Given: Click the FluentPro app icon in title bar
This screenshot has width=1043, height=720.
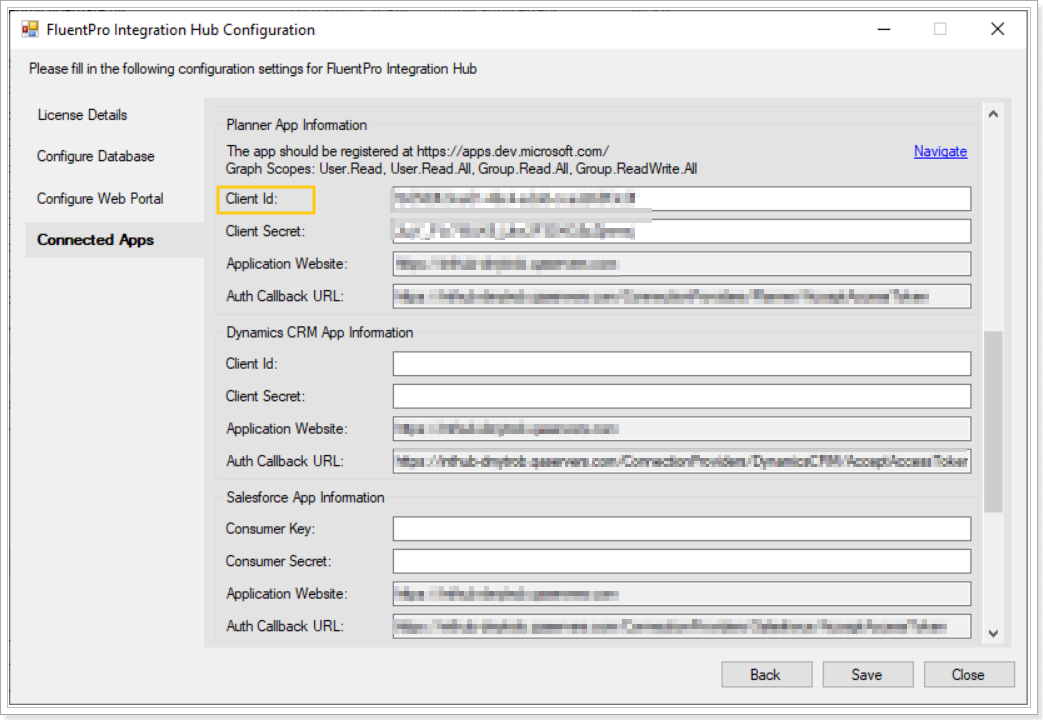Looking at the screenshot, I should click(30, 29).
